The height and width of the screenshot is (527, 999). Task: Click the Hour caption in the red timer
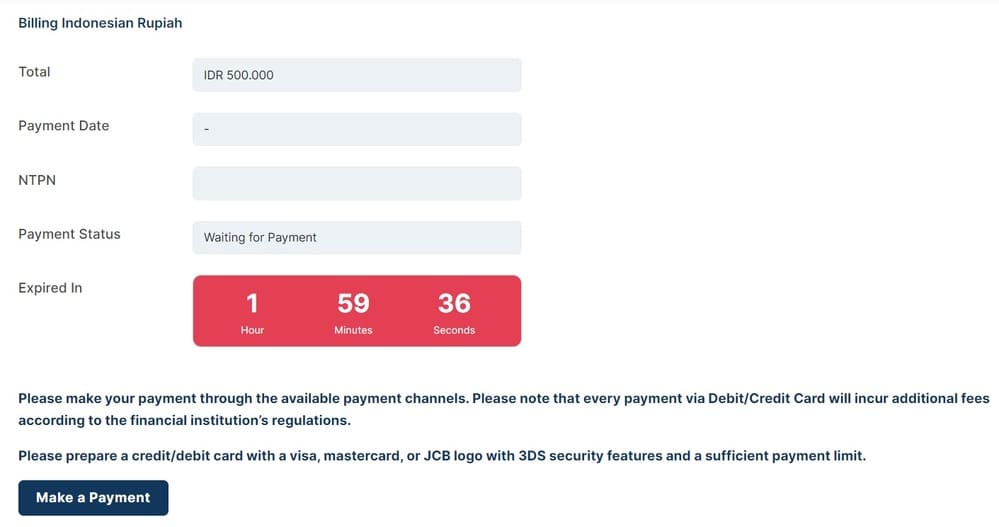252,330
